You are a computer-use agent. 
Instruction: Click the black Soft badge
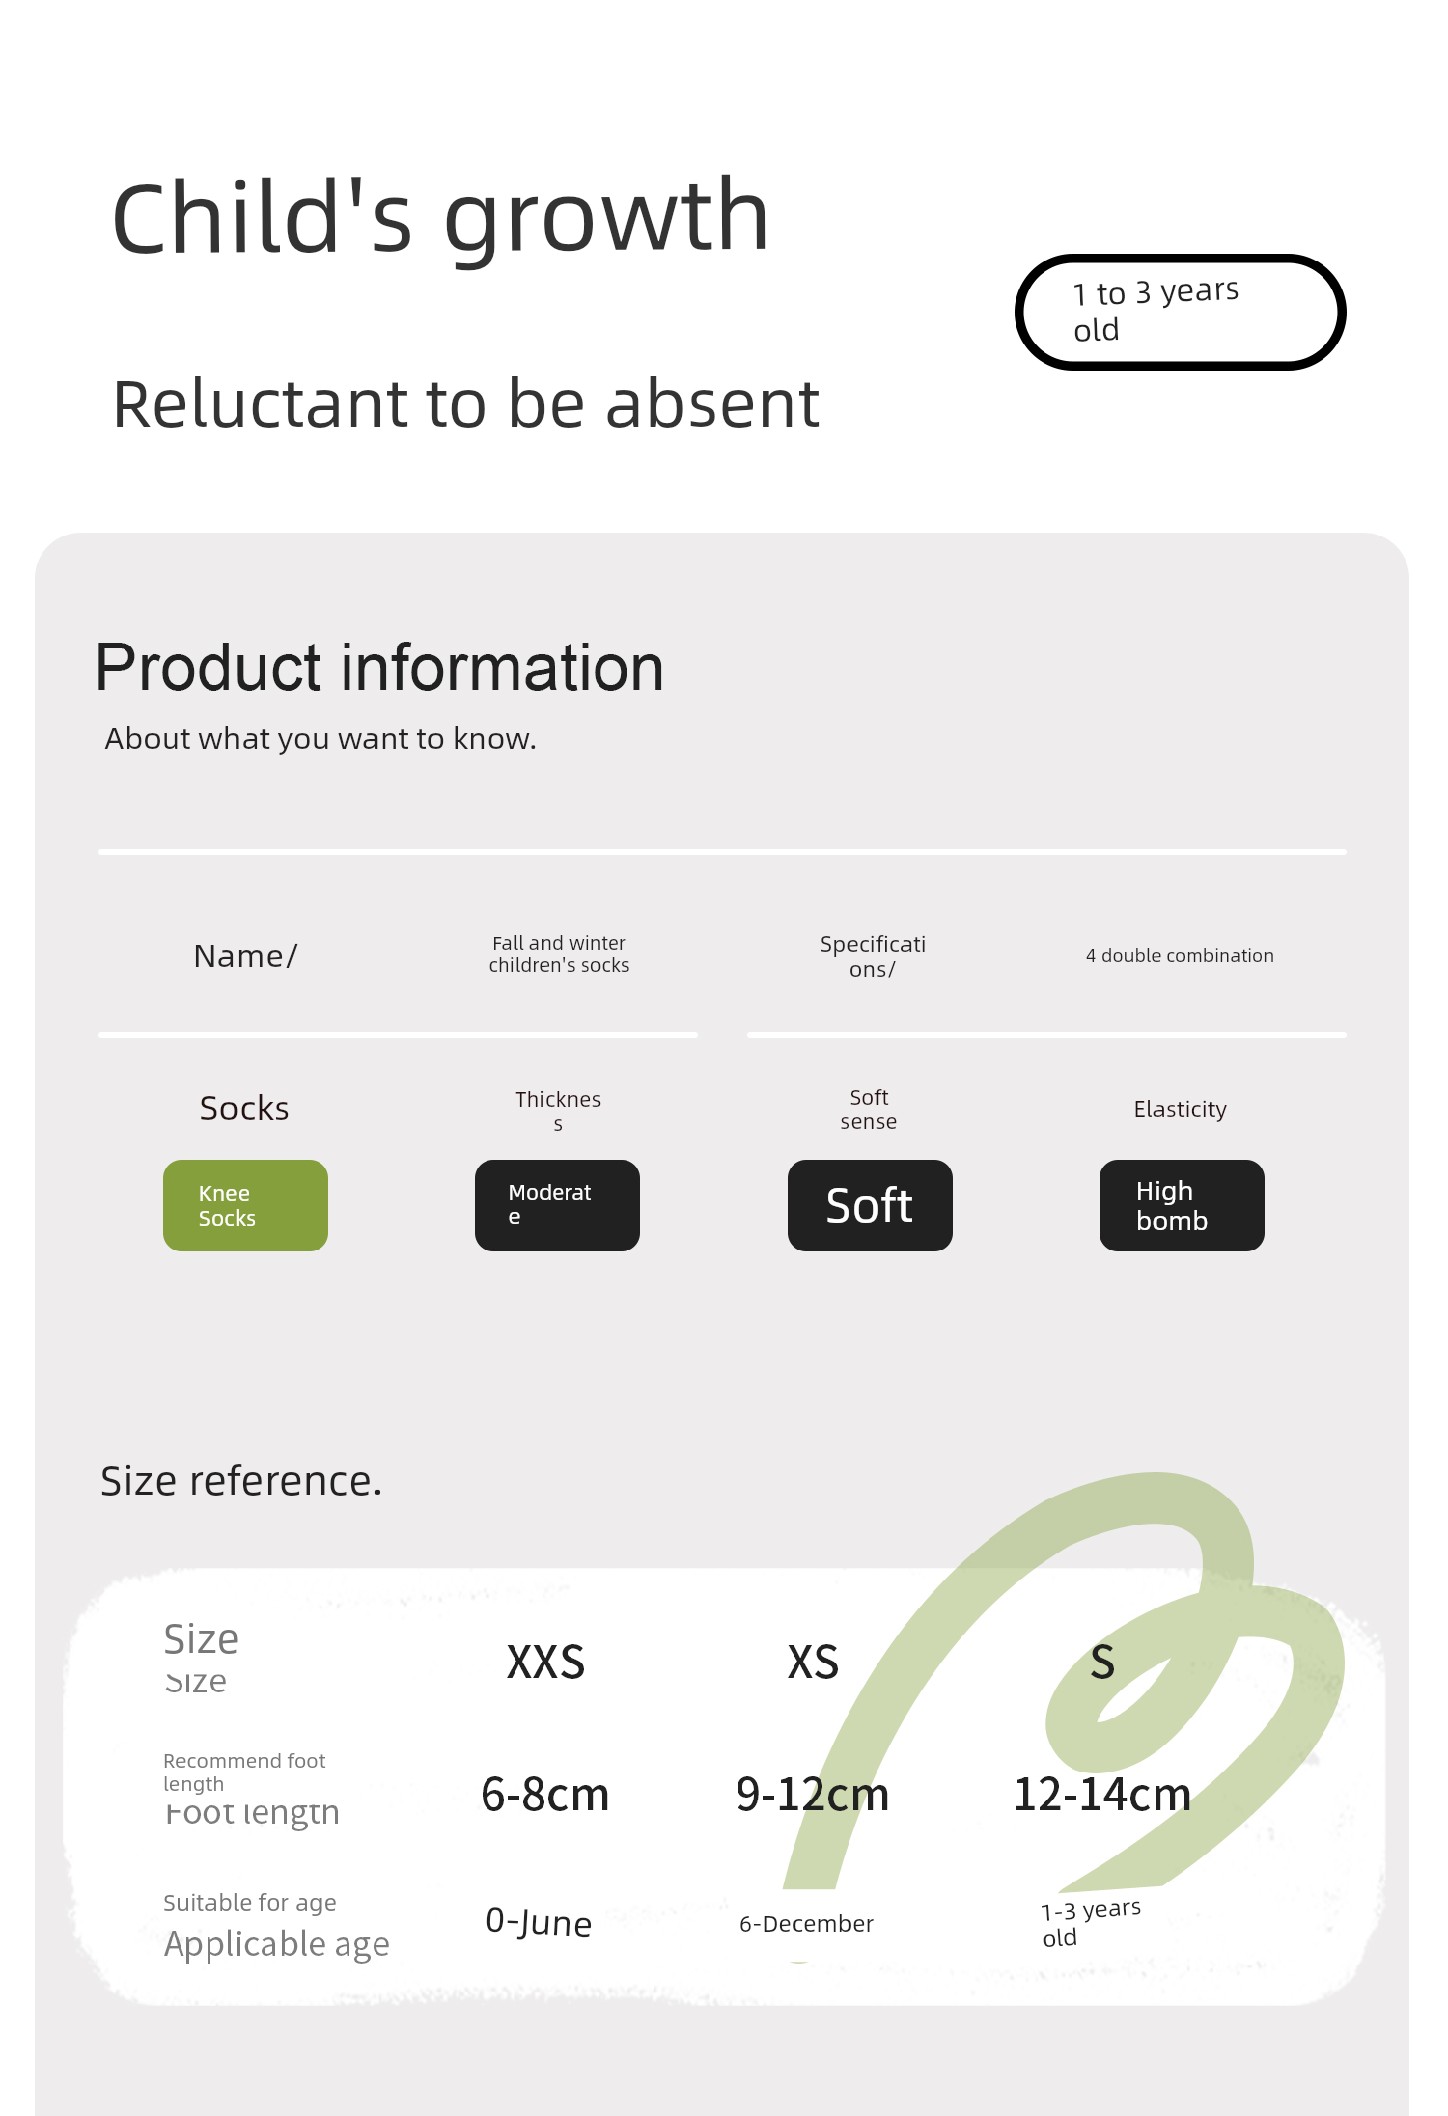[870, 1205]
